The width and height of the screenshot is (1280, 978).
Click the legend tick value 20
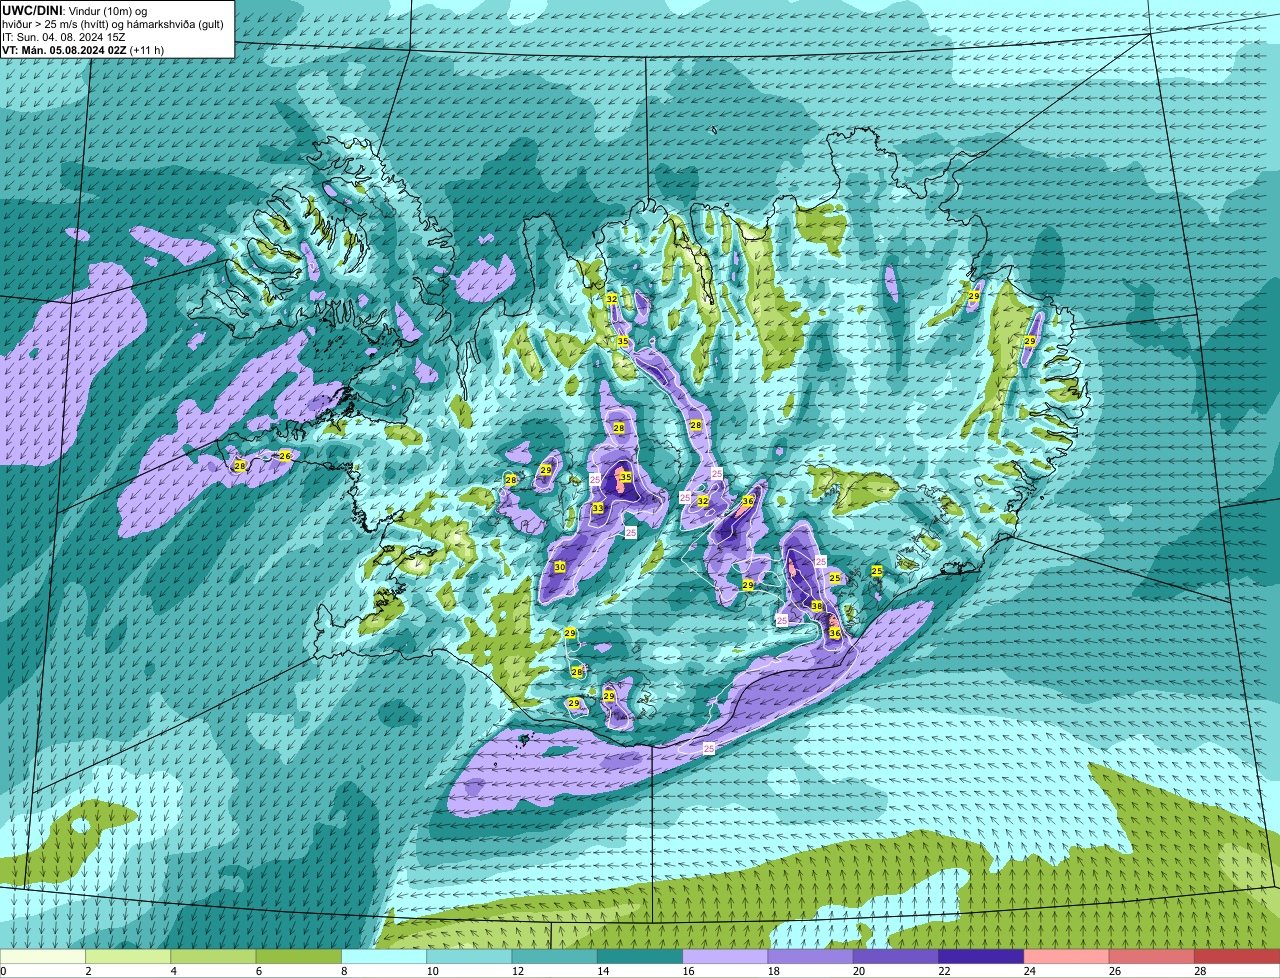858,971
